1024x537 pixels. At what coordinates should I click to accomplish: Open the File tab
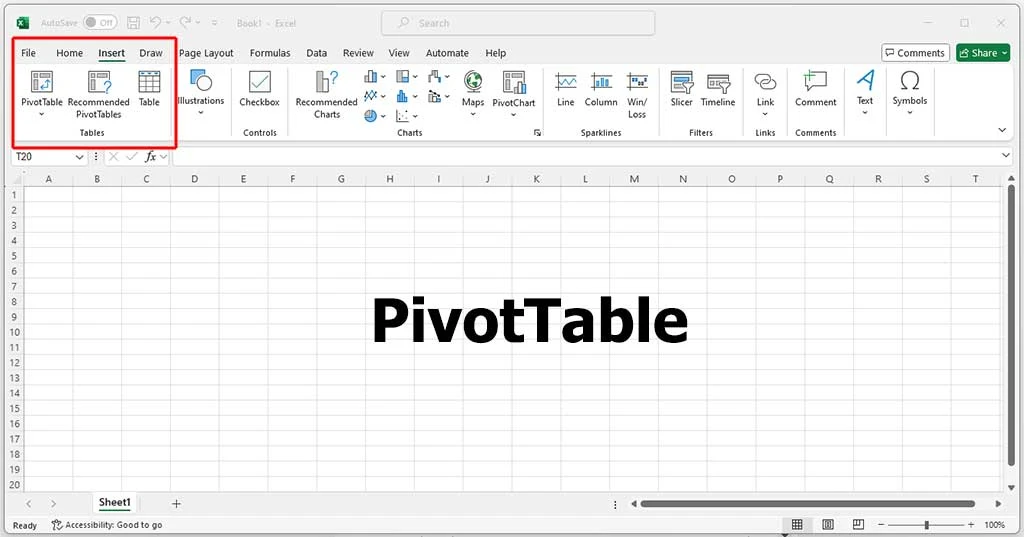click(x=29, y=53)
